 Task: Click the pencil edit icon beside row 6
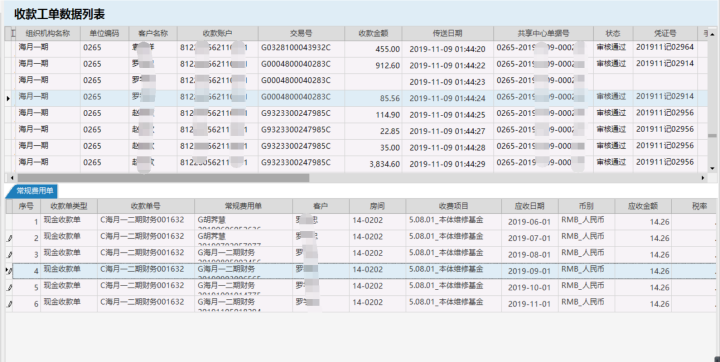10,304
